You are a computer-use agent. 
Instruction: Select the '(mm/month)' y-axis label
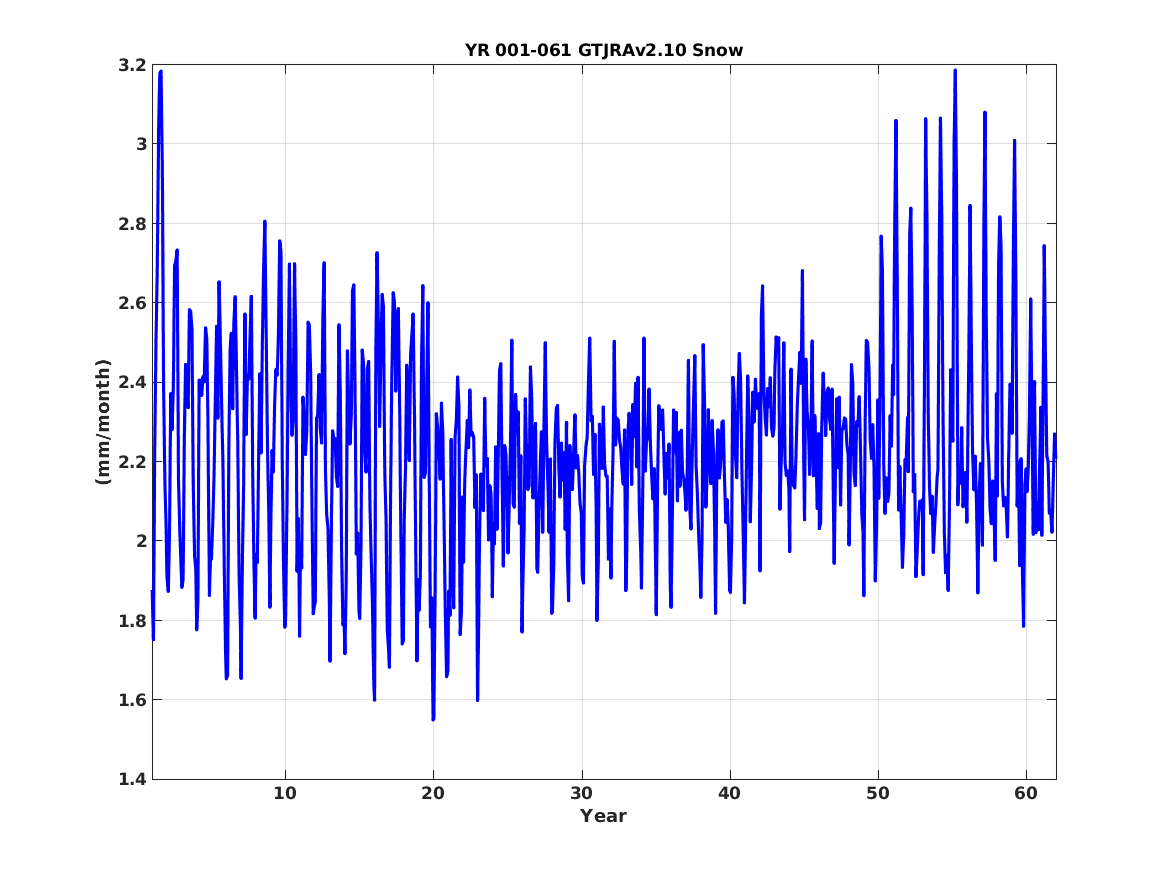(103, 421)
